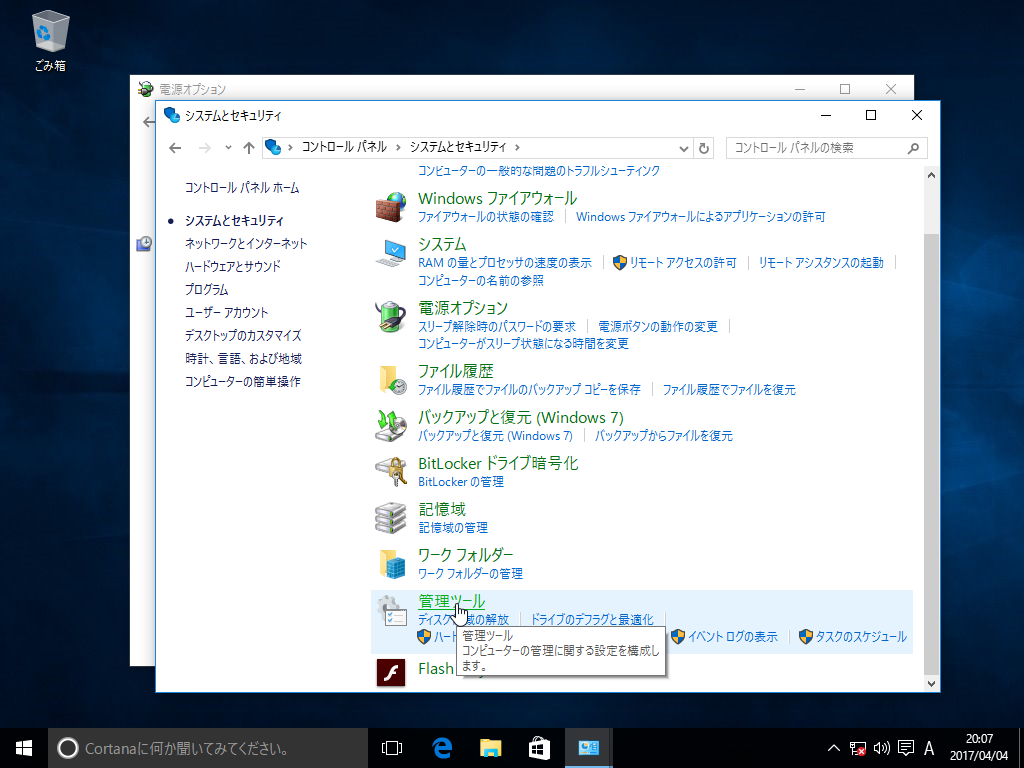Click the Control Panel icon in address bar
Viewport: 1024px width, 768px height.
pos(274,148)
